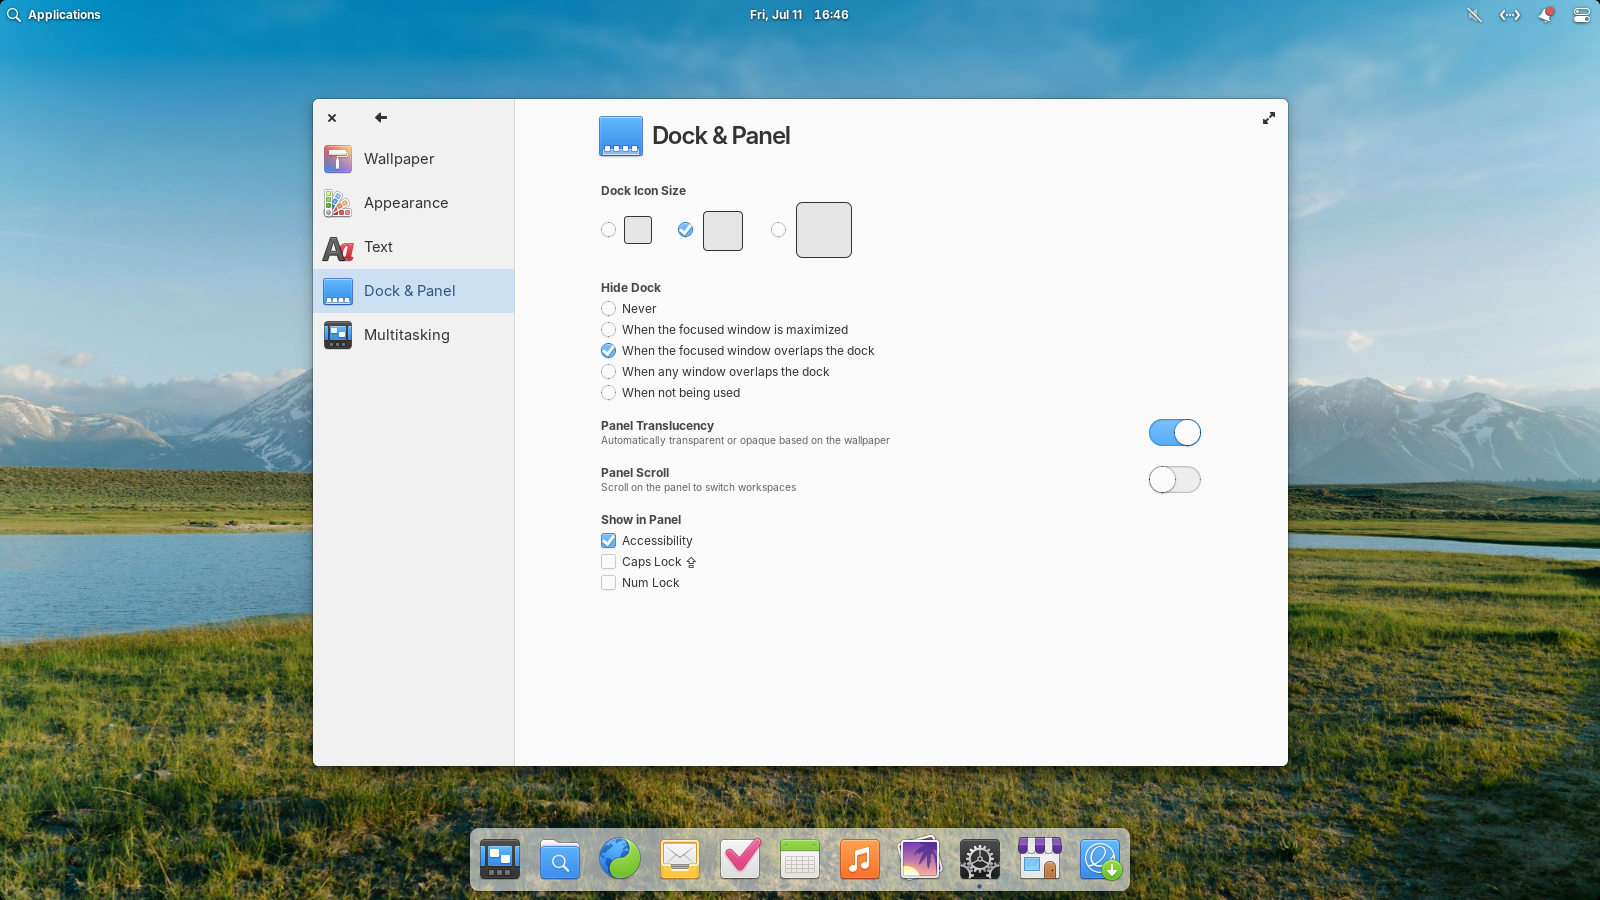
Task: Choose the medium dock icon size
Action: 685,230
